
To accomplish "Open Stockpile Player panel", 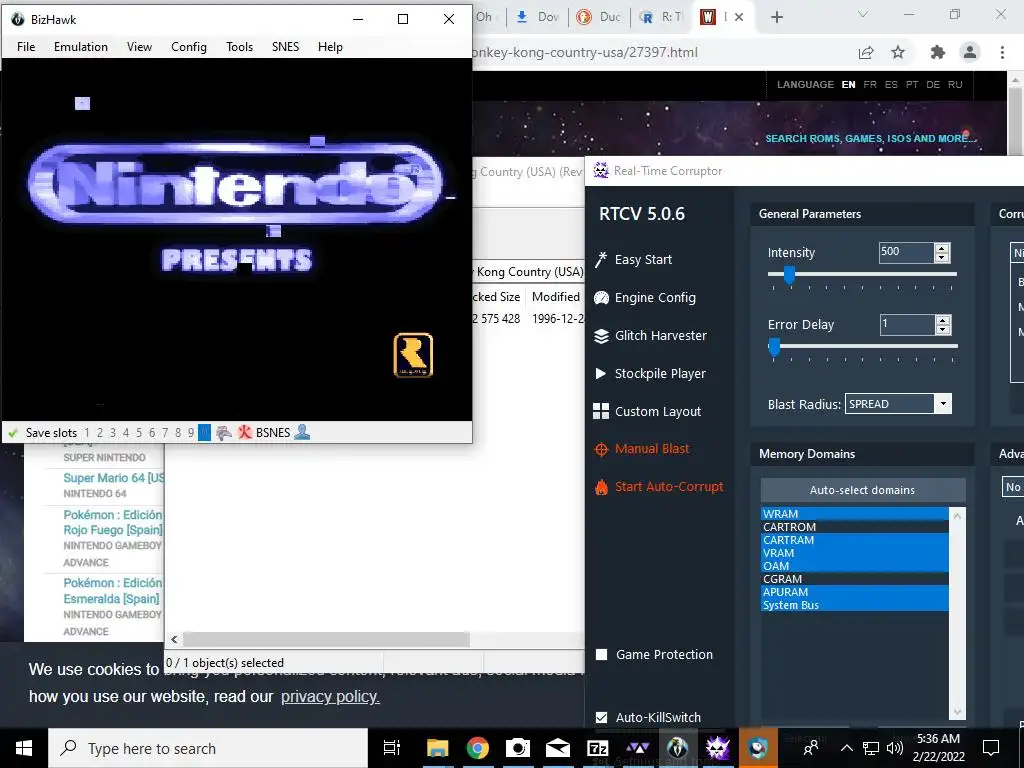I will click(x=650, y=374).
